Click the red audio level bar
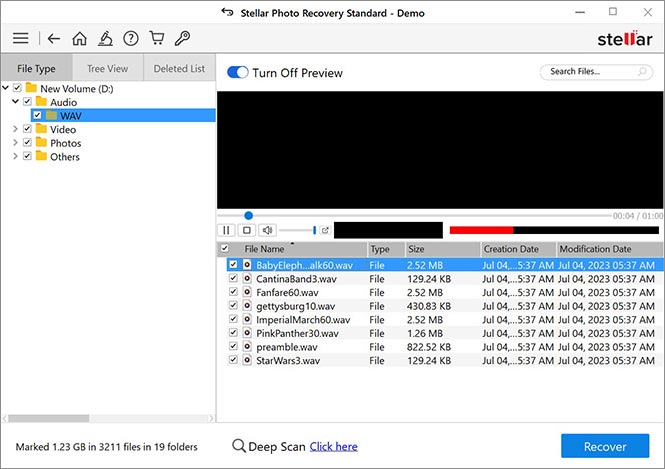This screenshot has width=665, height=469. 481,230
